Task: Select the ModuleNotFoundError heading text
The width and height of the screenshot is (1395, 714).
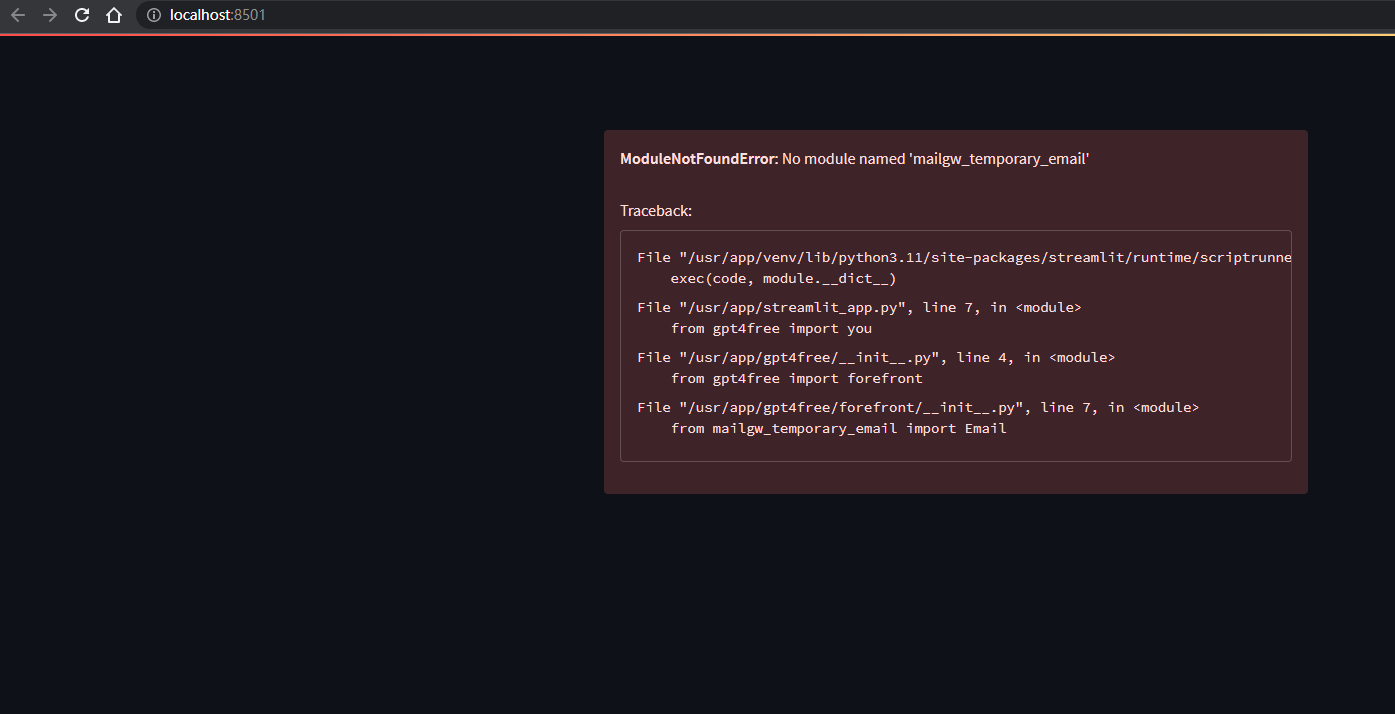Action: (697, 159)
